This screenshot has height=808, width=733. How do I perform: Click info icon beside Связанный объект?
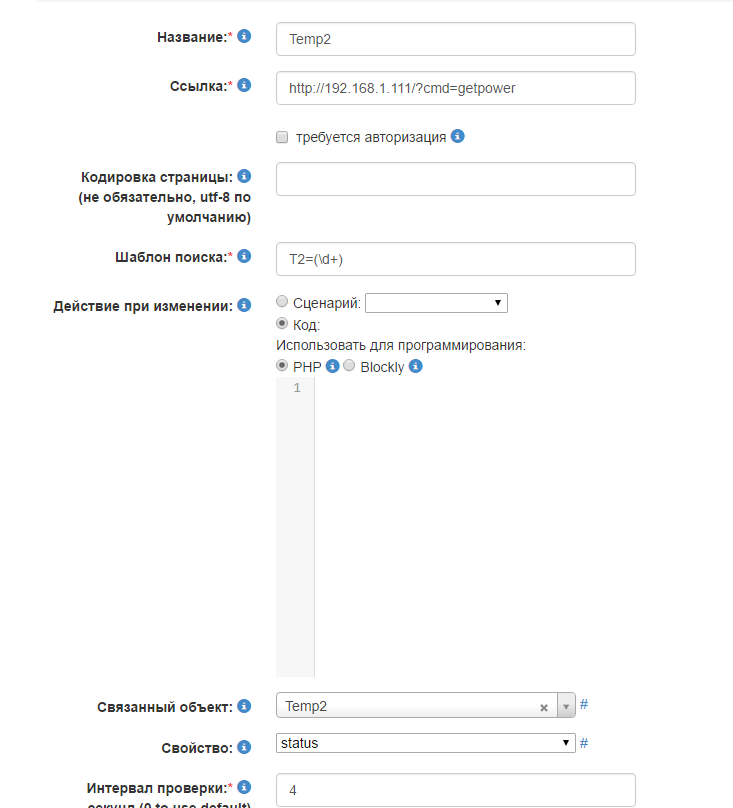[x=244, y=706]
